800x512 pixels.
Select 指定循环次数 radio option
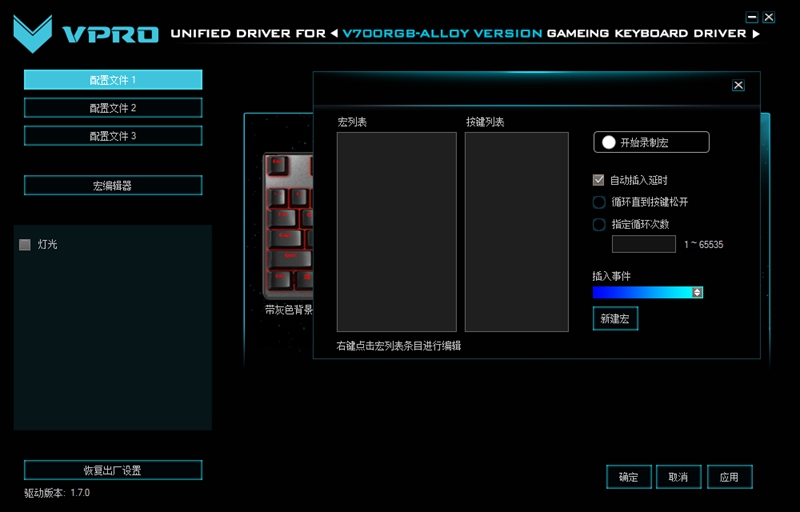coord(599,224)
